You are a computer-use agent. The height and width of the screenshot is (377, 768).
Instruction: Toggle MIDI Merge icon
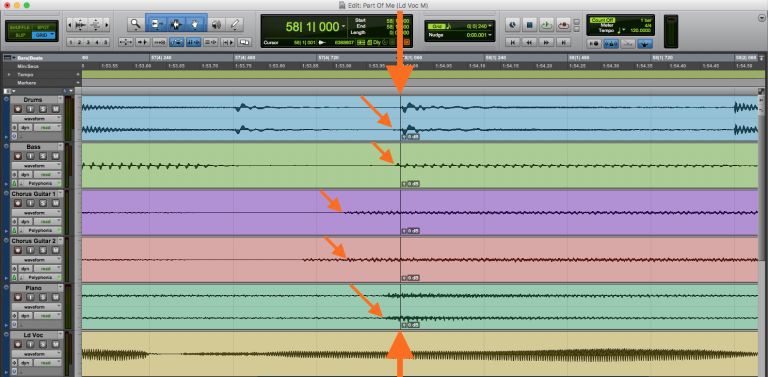point(627,44)
